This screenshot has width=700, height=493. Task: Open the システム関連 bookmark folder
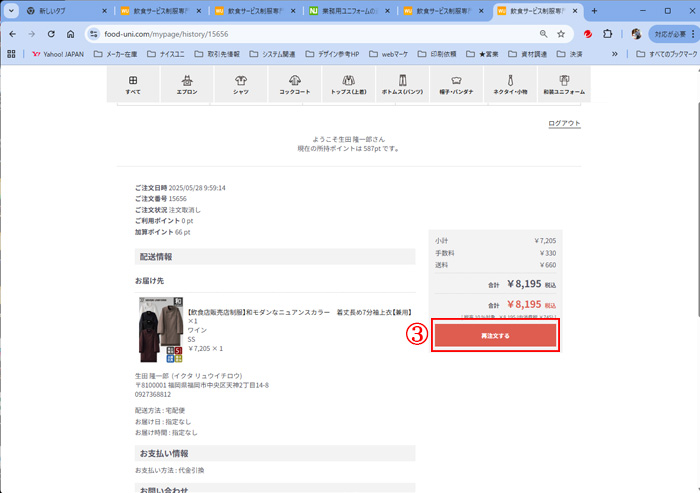click(x=272, y=54)
